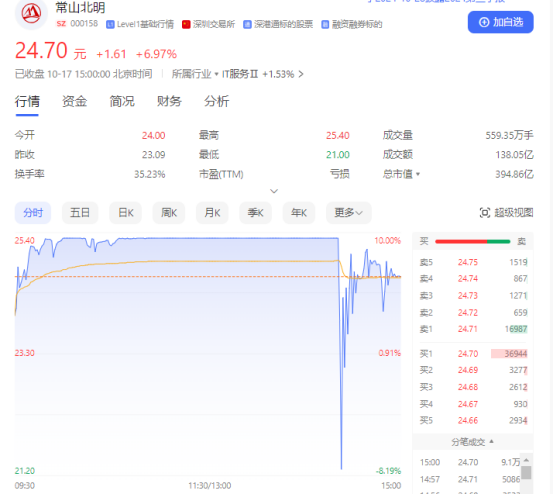Open the 超级视图 super view

506,213
